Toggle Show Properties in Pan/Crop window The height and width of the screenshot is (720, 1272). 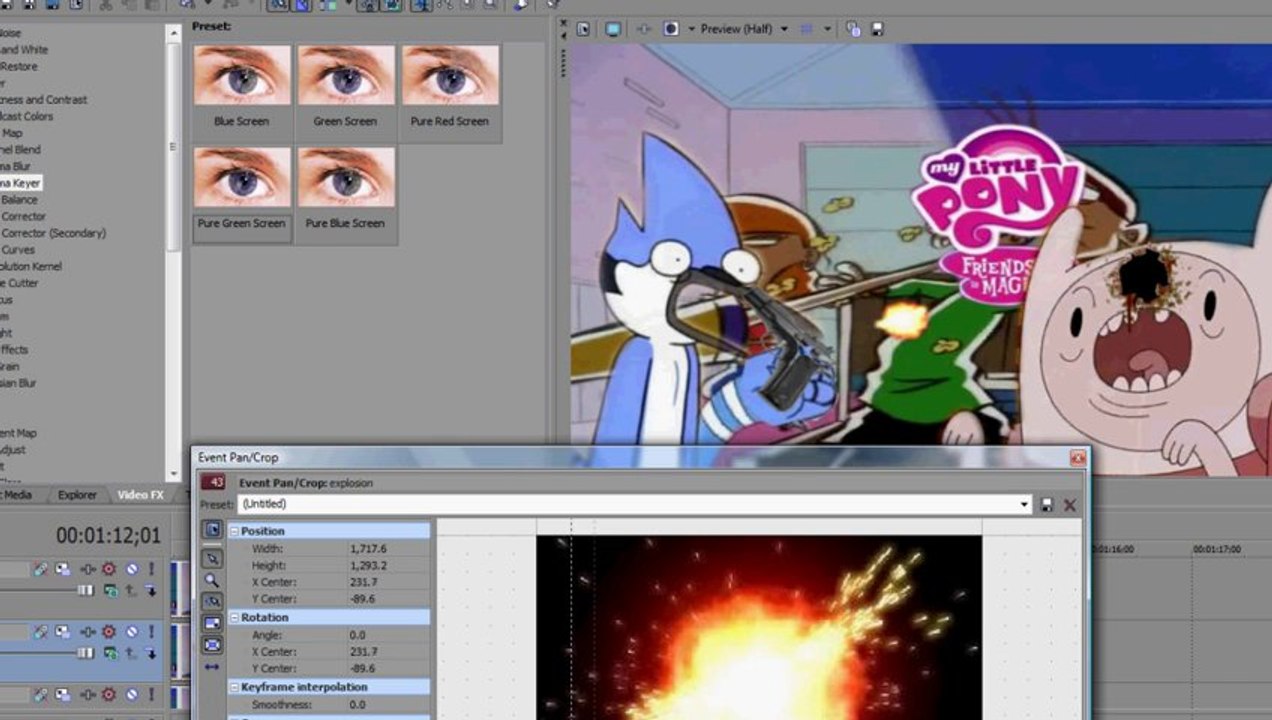[212, 529]
